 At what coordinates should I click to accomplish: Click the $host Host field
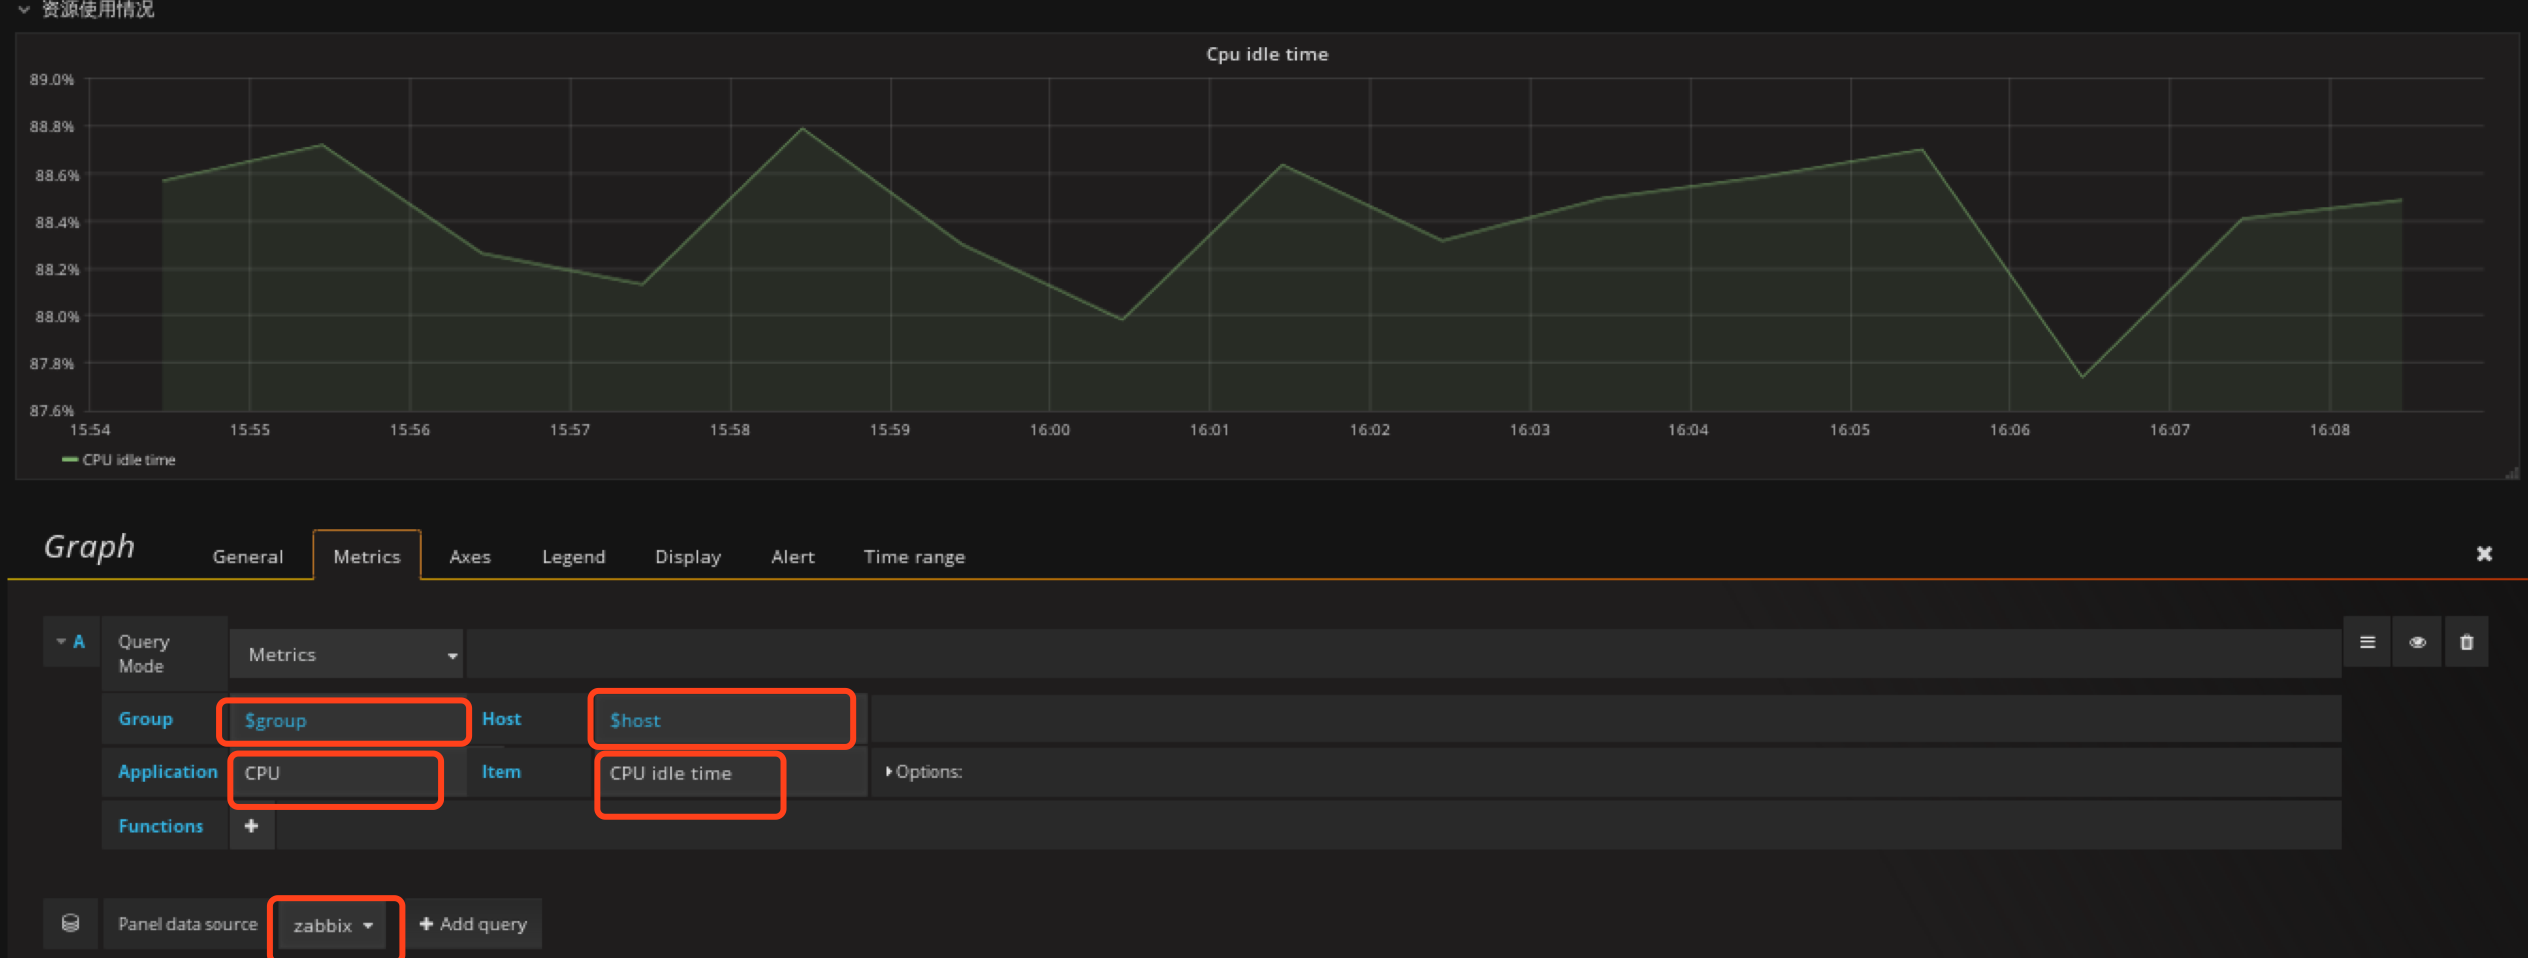[x=721, y=720]
